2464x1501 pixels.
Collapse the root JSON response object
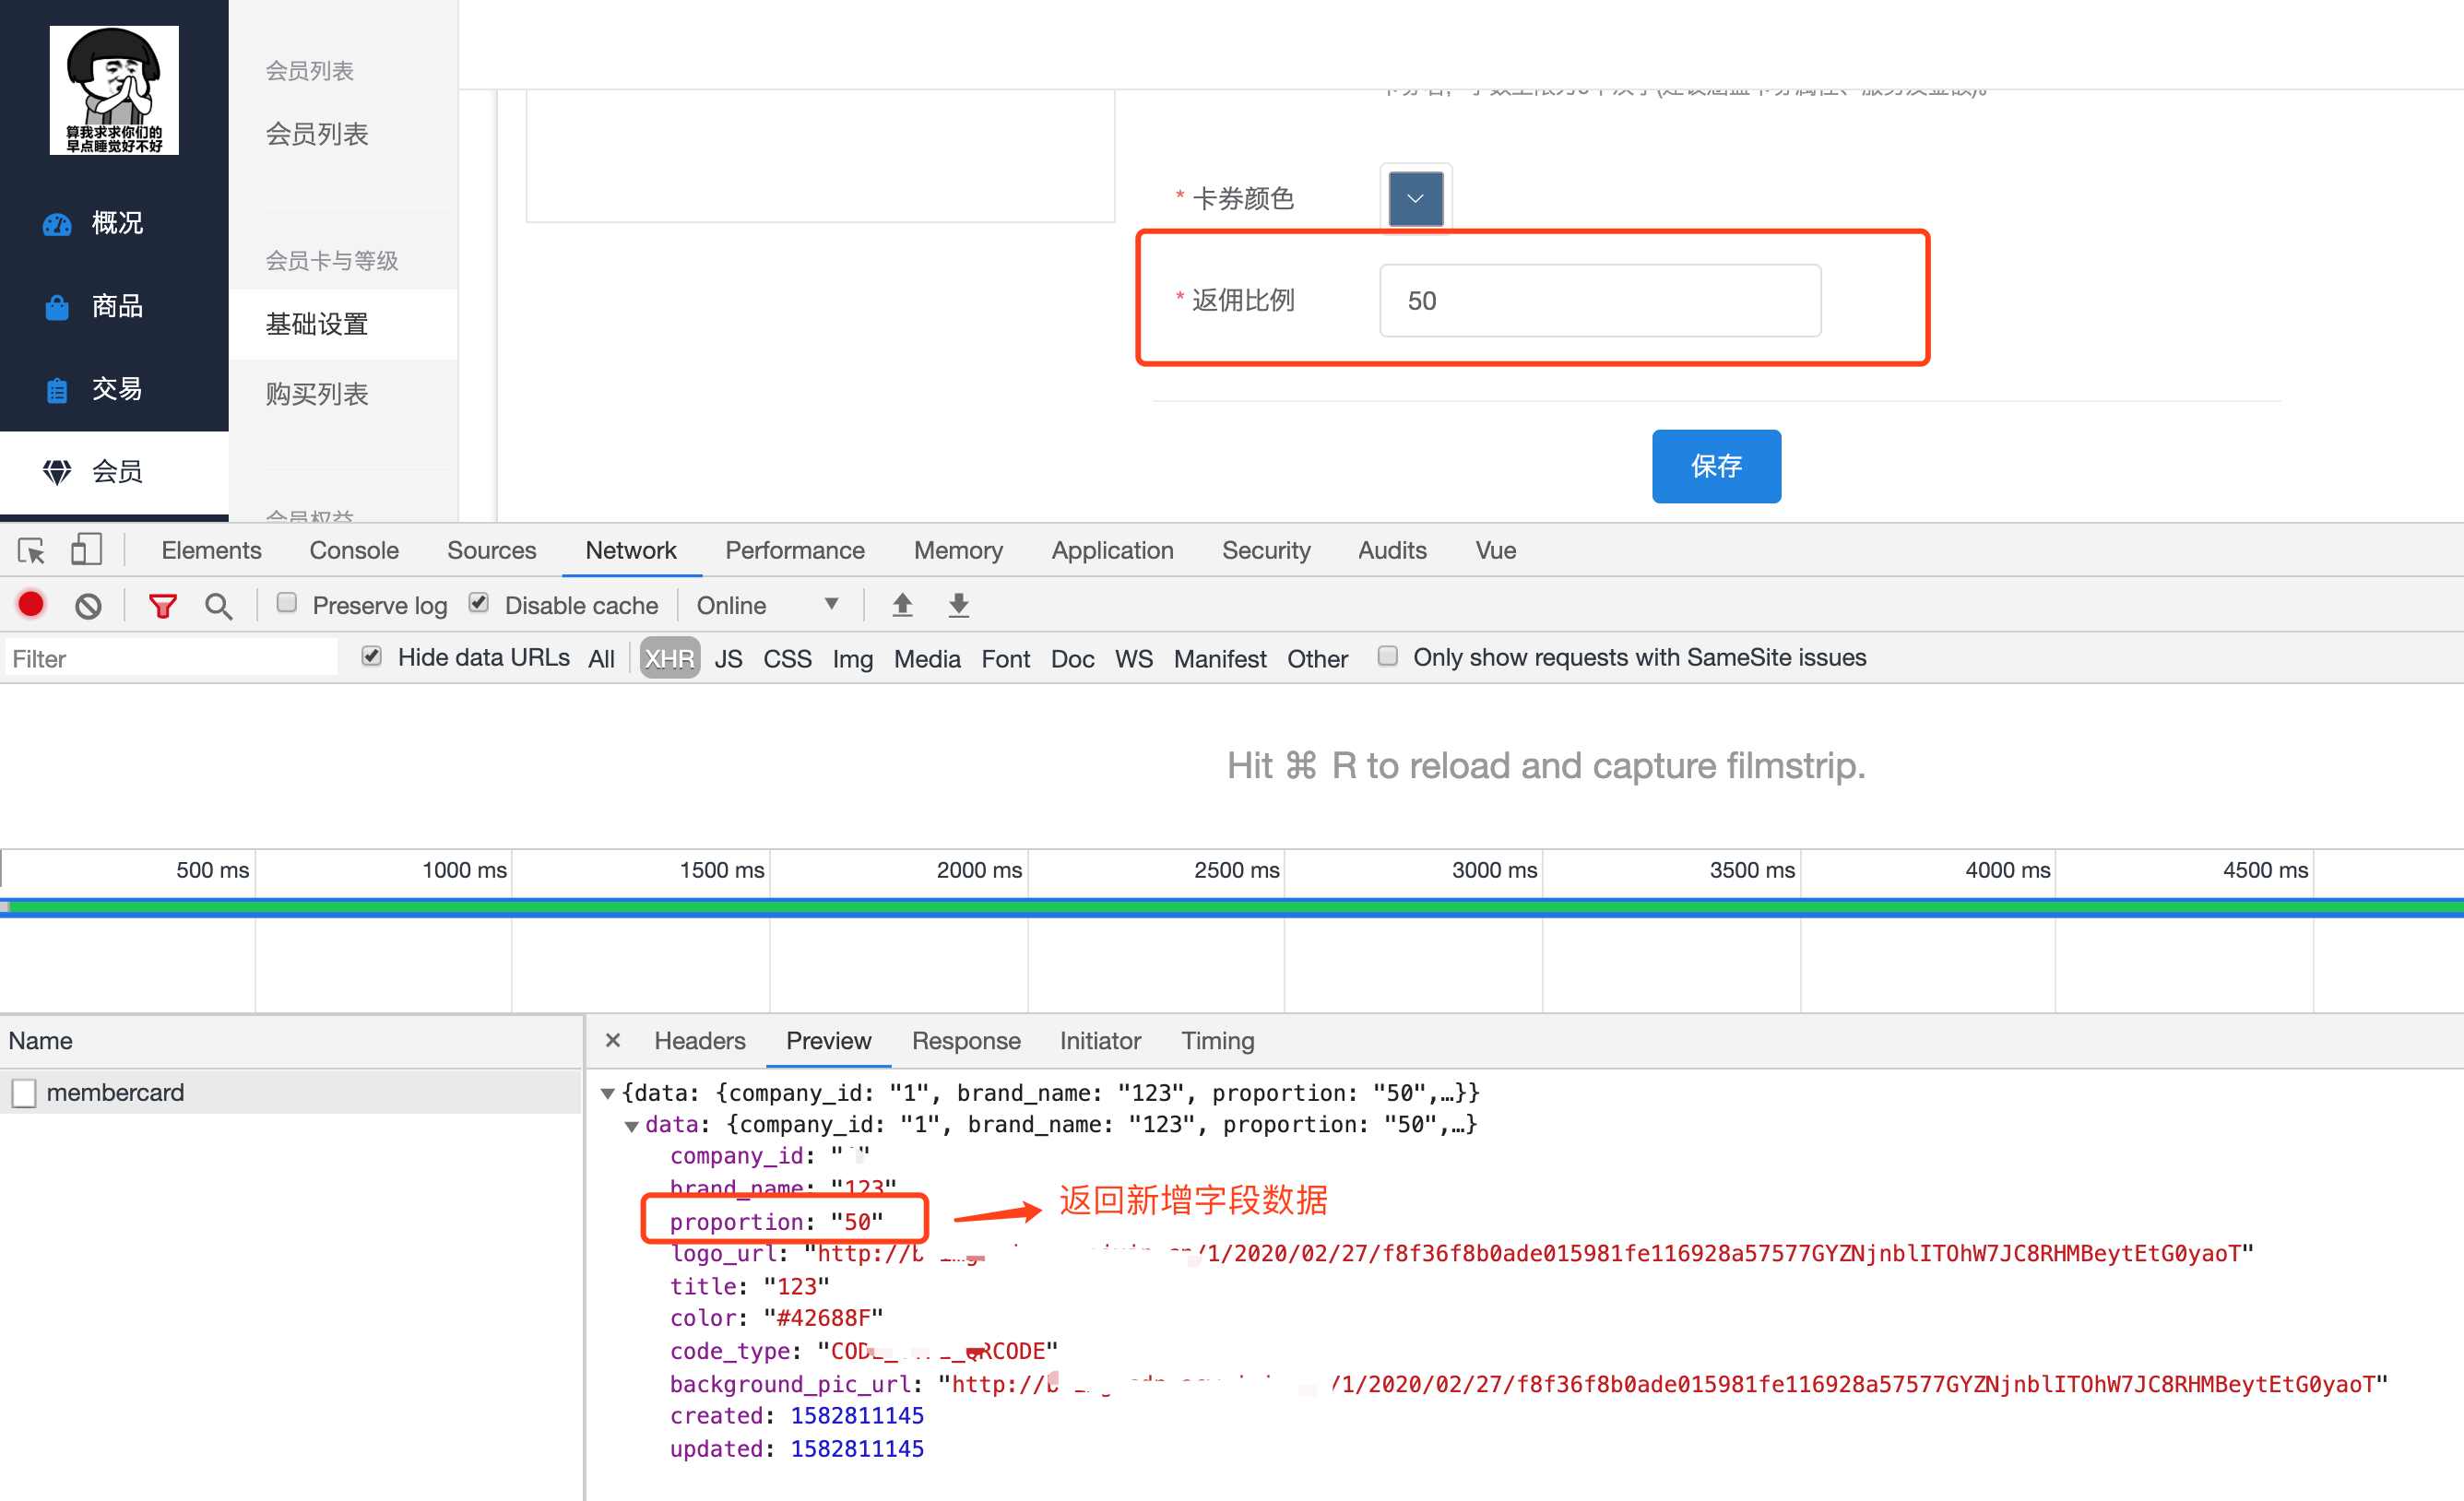coord(607,1094)
